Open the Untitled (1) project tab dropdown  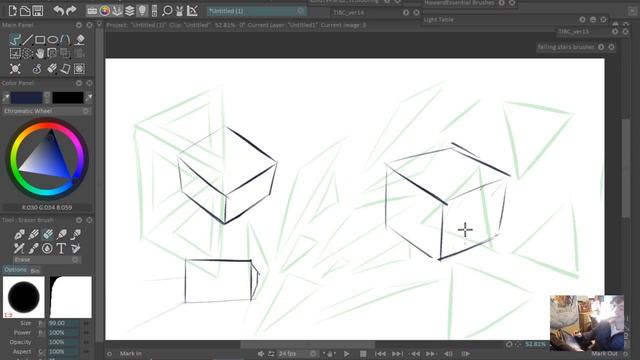301,11
